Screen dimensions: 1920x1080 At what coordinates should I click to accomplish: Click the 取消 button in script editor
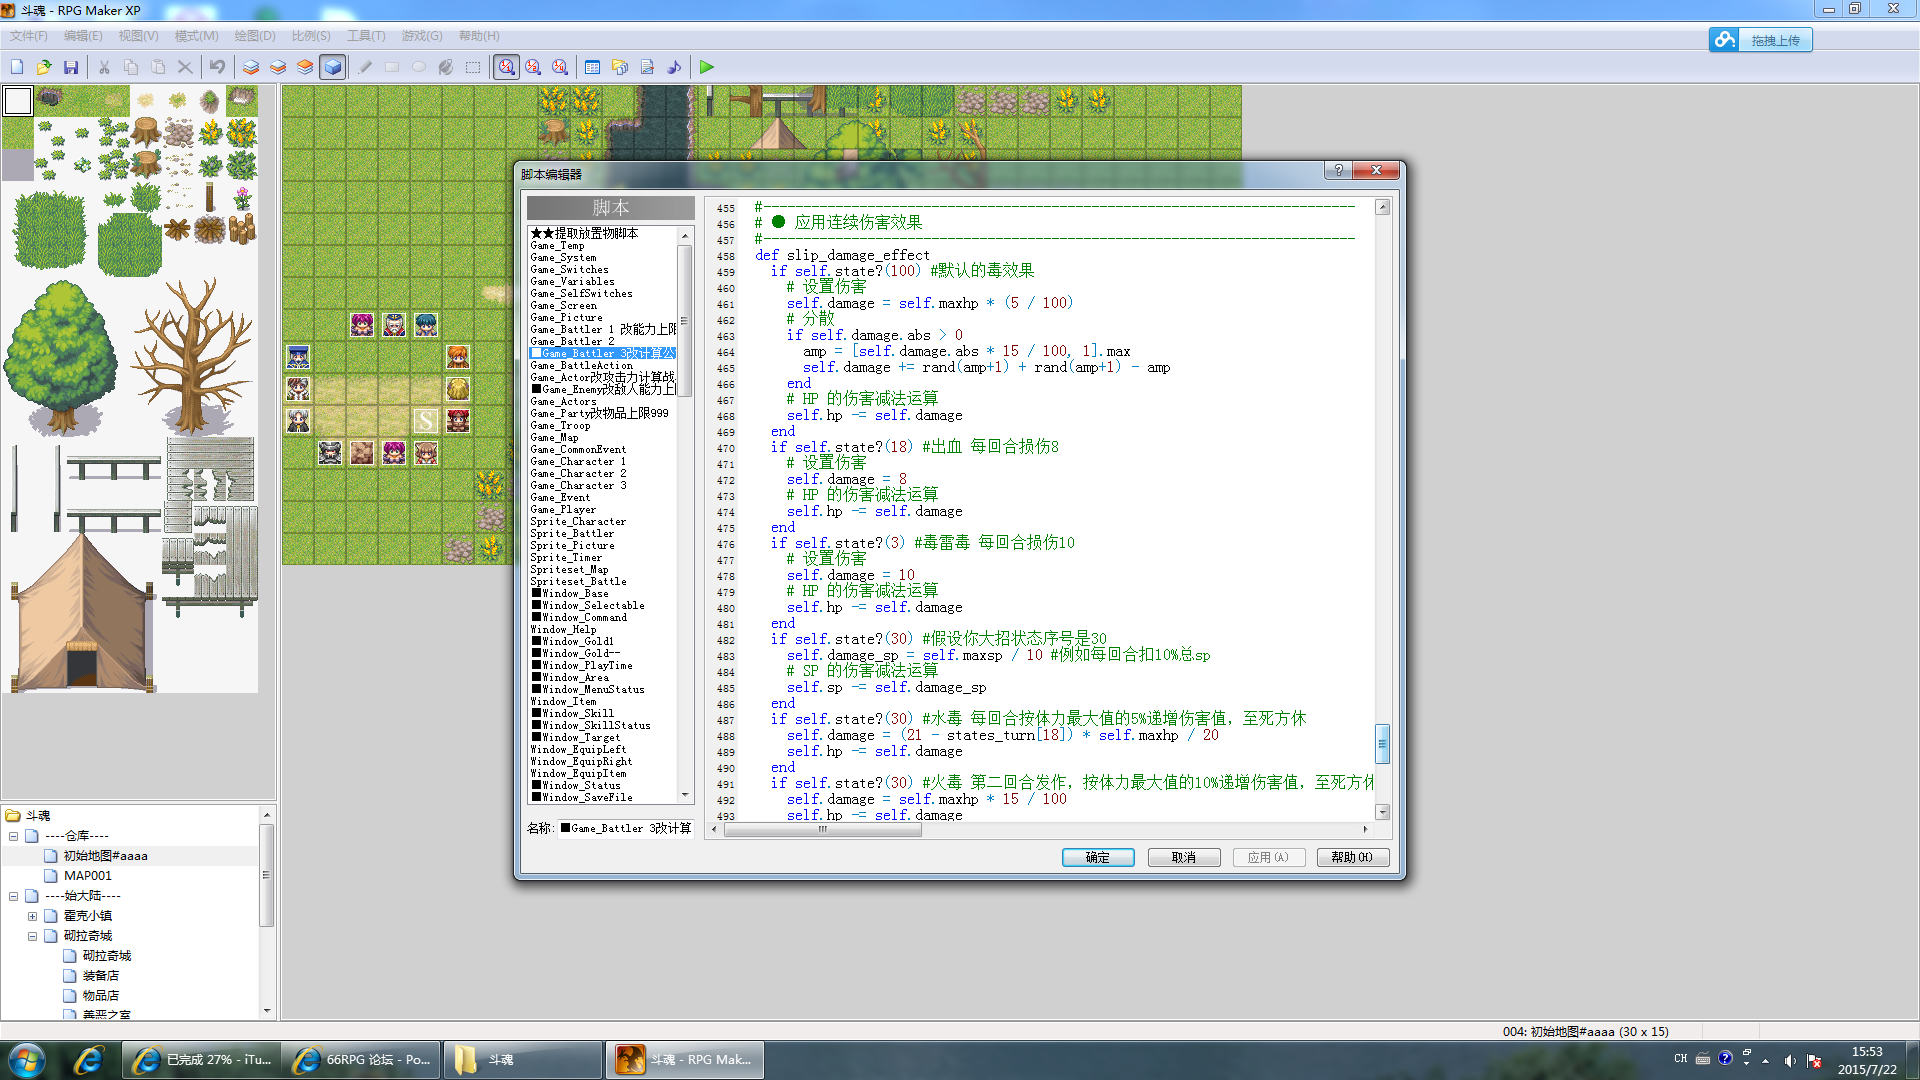pyautogui.click(x=1184, y=857)
